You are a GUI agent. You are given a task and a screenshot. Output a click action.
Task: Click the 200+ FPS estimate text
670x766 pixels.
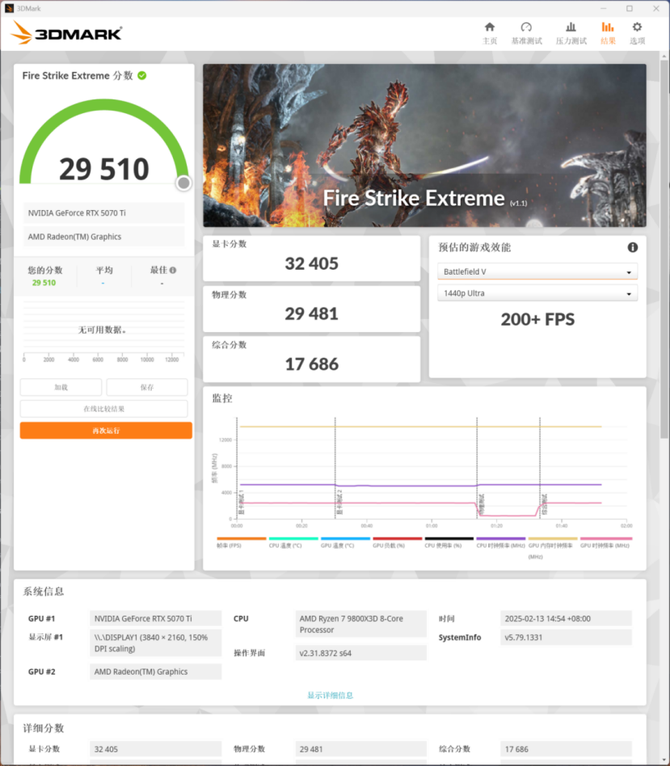538,319
